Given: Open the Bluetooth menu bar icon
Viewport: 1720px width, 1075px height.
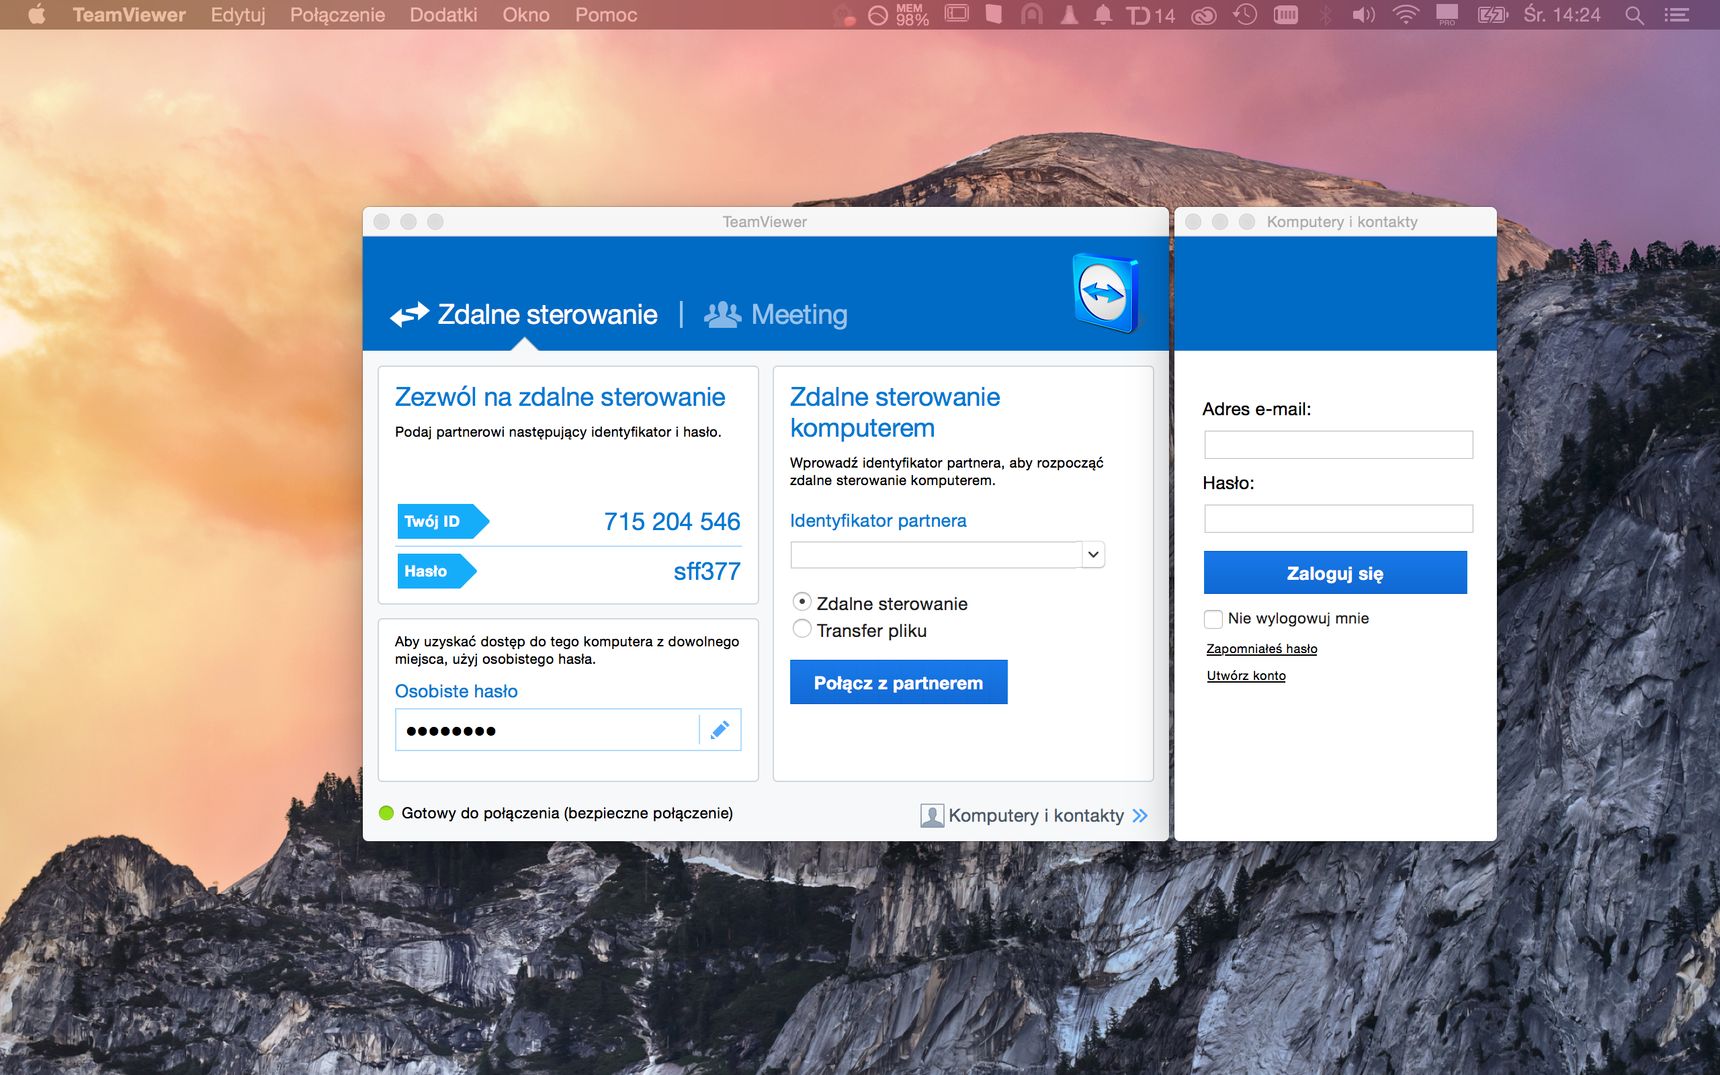Looking at the screenshot, I should [1326, 15].
